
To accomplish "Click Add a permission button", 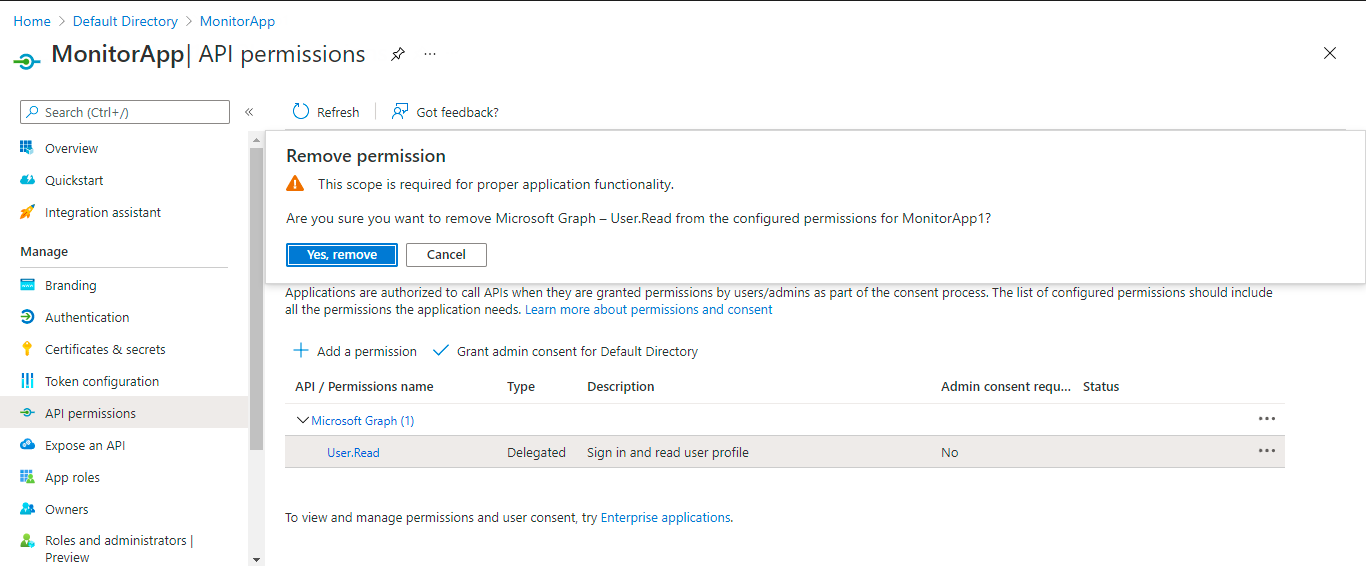I will (x=354, y=351).
